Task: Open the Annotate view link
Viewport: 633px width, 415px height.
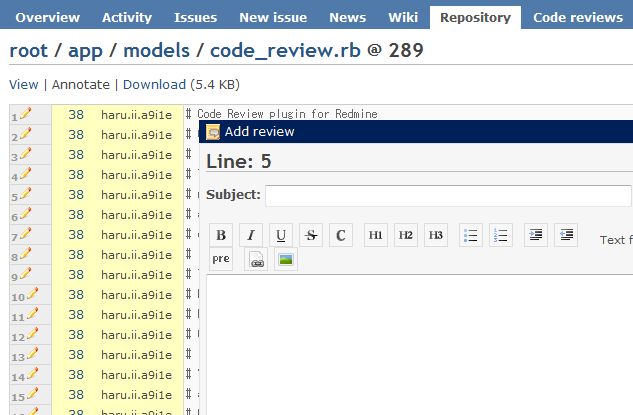Action: (x=81, y=84)
